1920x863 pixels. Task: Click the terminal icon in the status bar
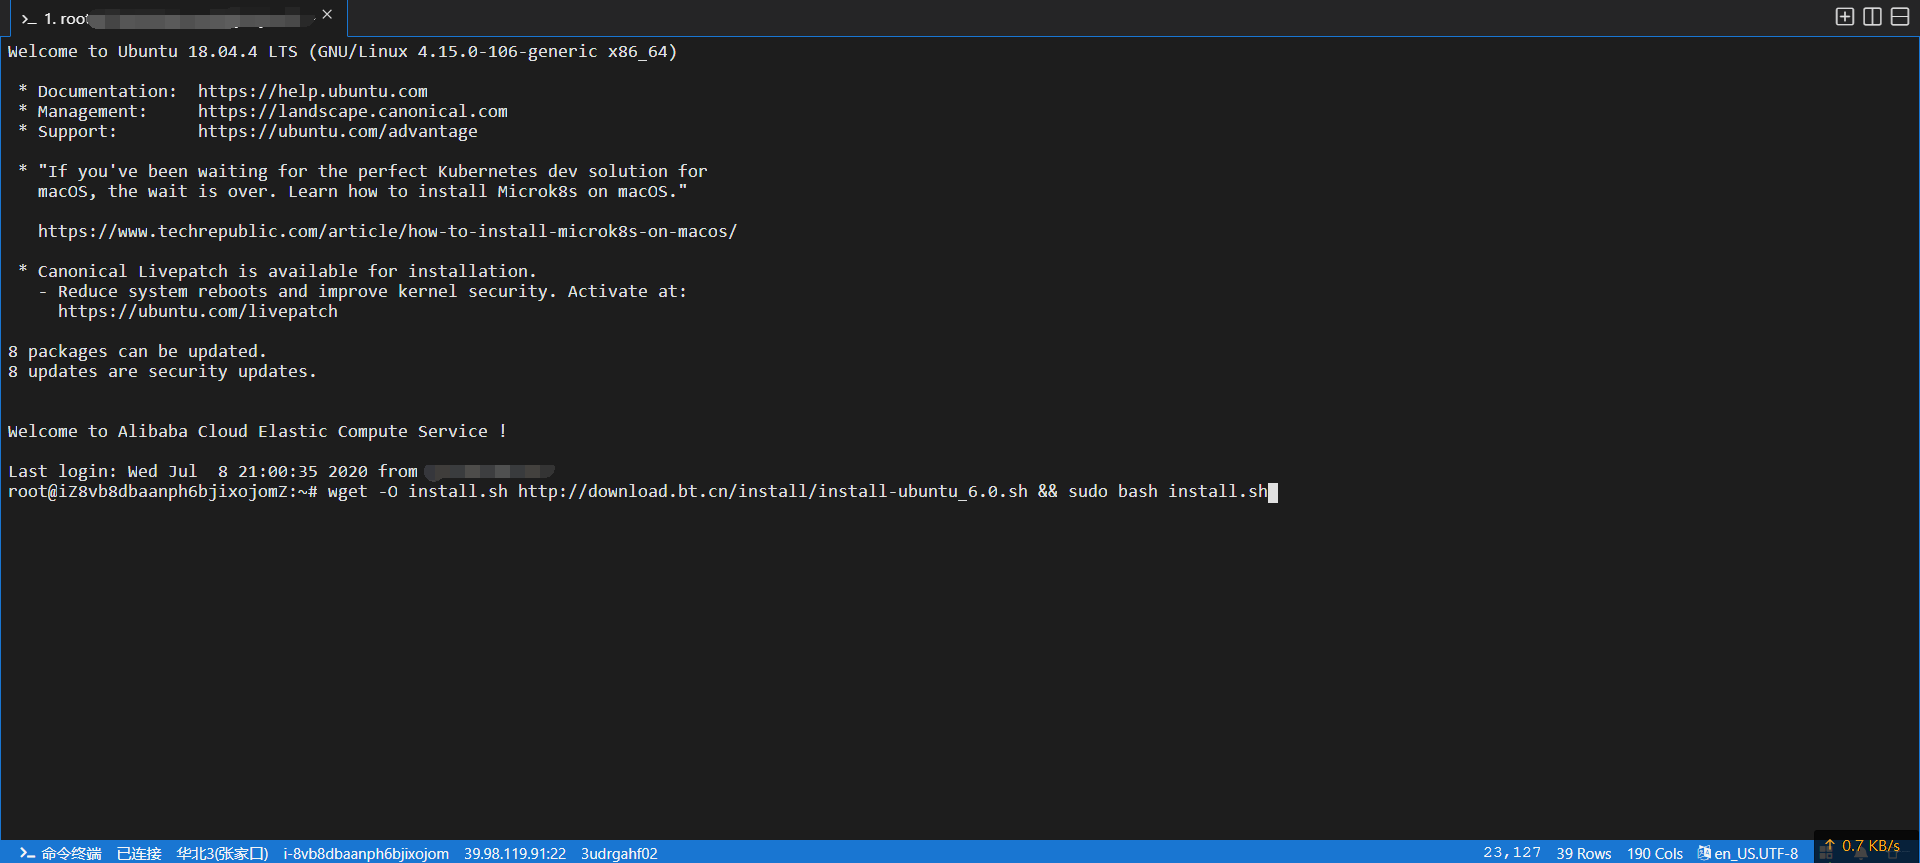(27, 853)
